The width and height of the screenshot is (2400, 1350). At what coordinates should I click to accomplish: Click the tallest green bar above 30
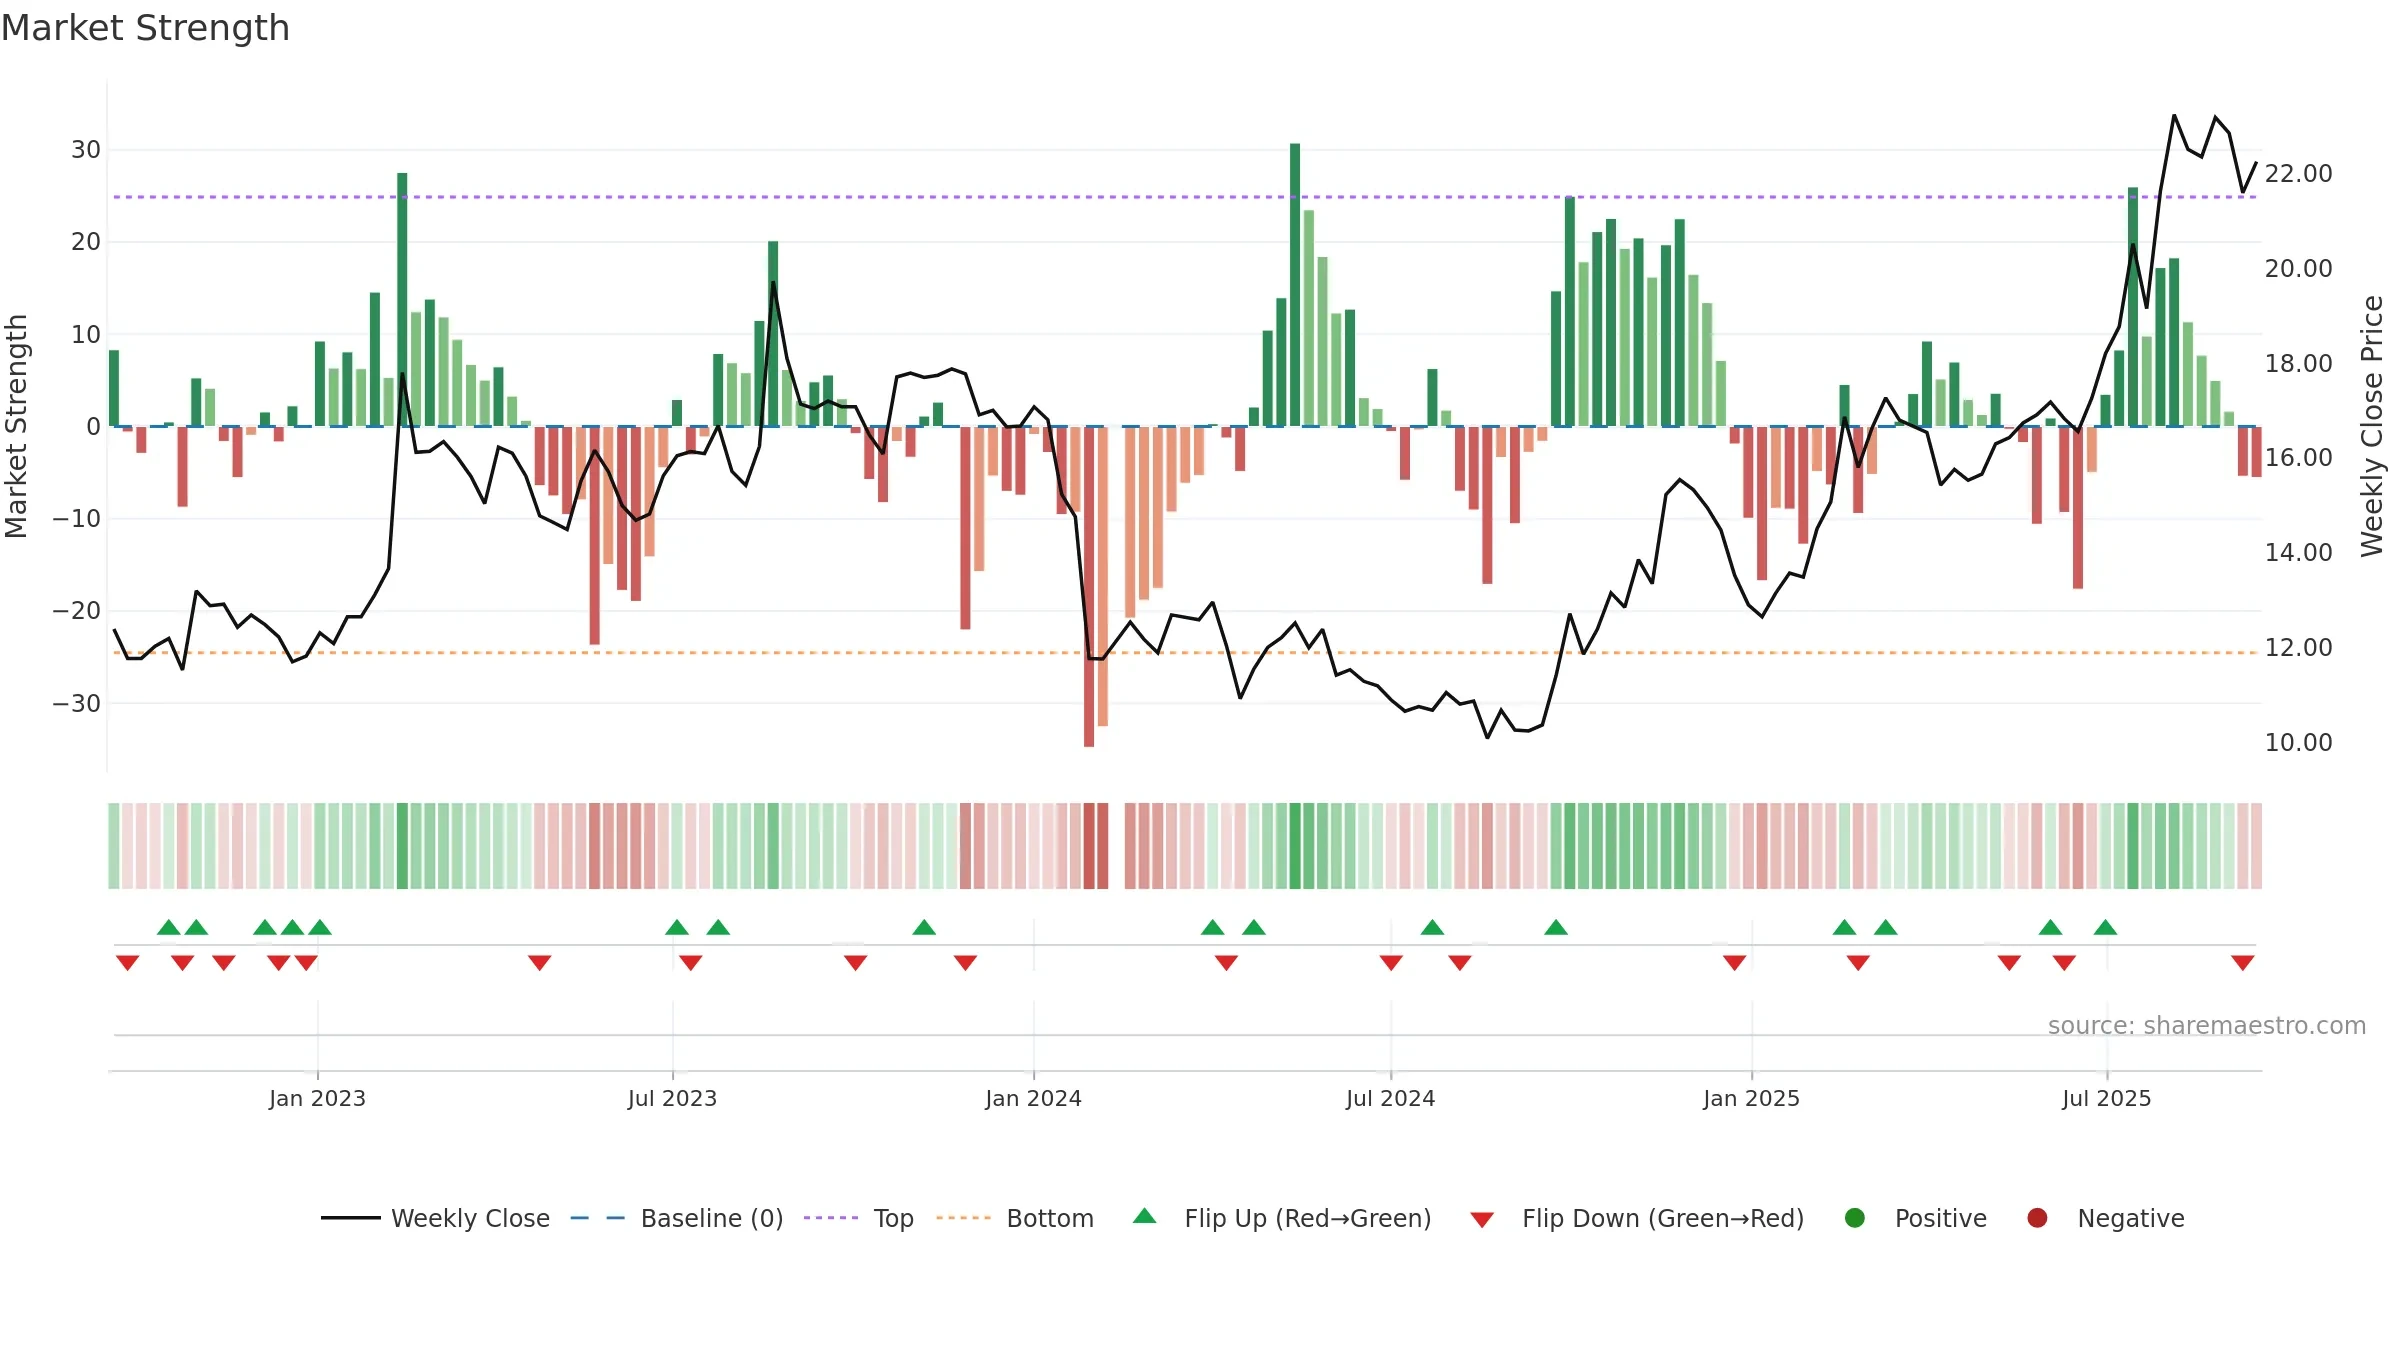1295,285
